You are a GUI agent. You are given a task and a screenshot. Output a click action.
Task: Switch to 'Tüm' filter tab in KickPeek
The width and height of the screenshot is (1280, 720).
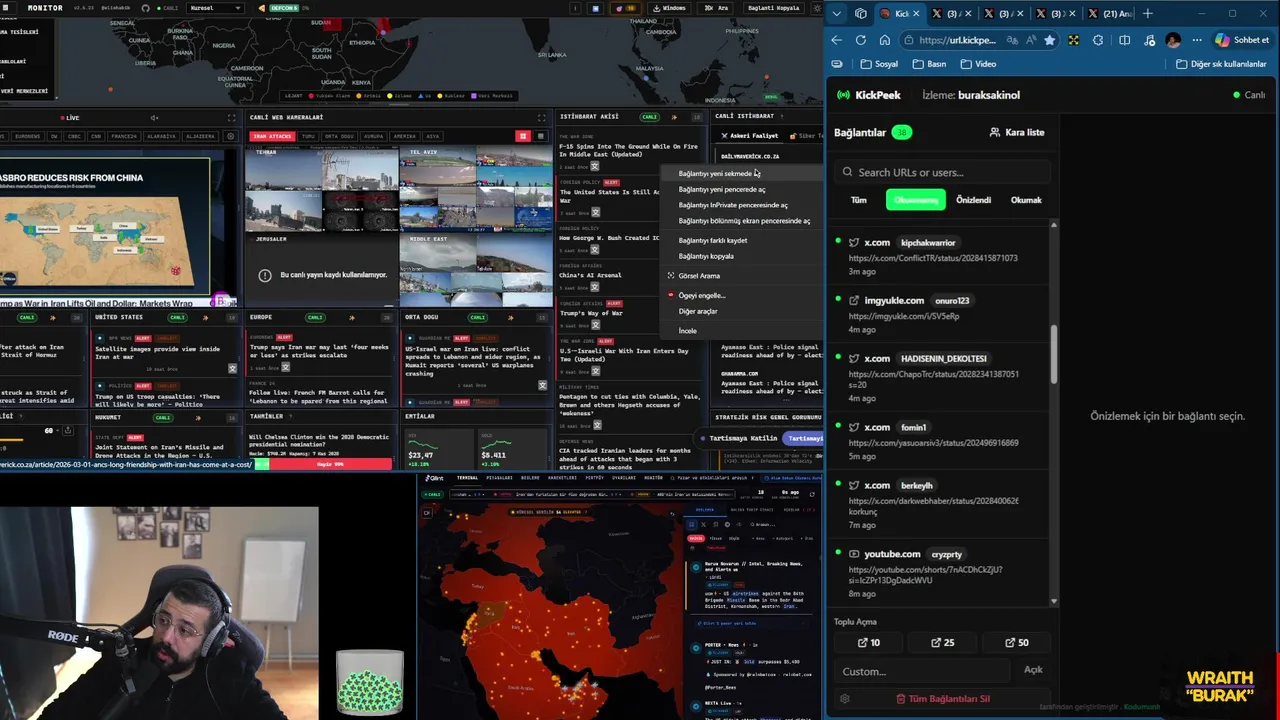(859, 200)
